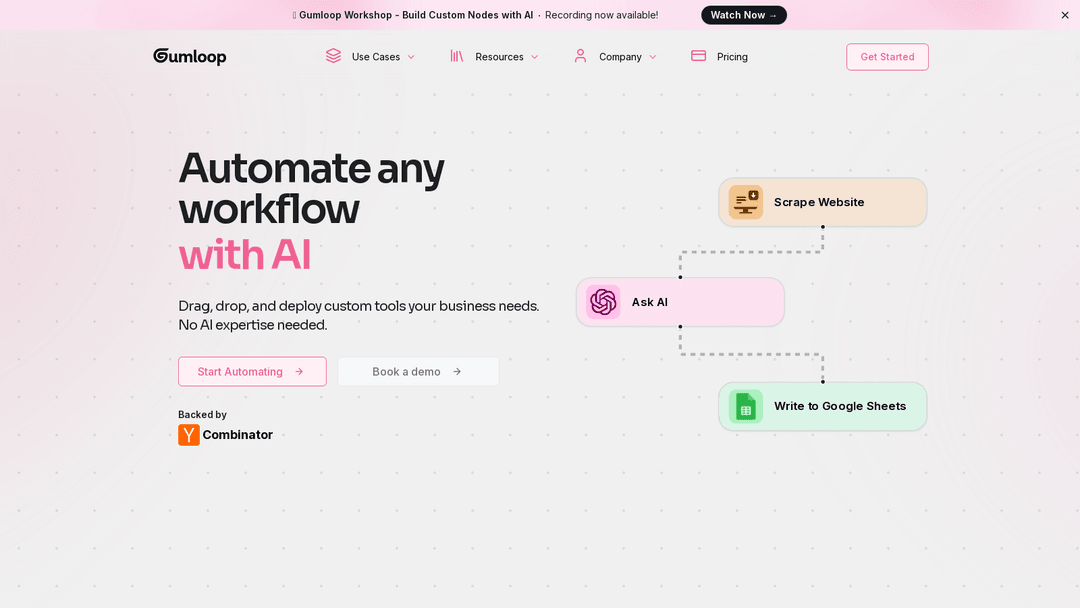Click the Ask AI OpenAI icon
The image size is (1080, 608).
[603, 302]
